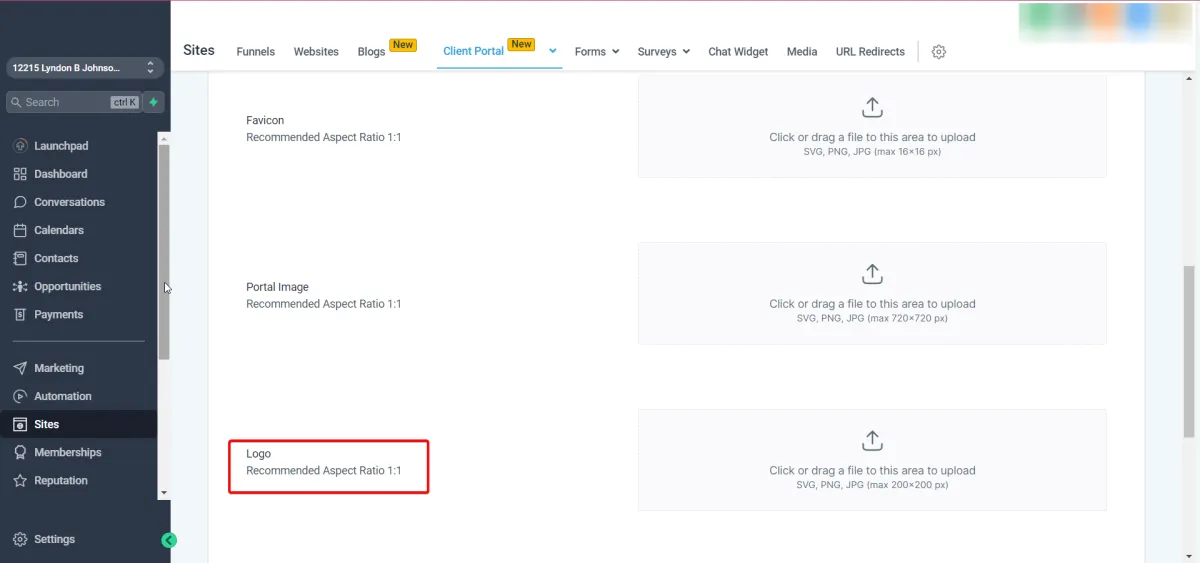1200x563 pixels.
Task: Click the search magnifier icon
Action: pos(16,102)
